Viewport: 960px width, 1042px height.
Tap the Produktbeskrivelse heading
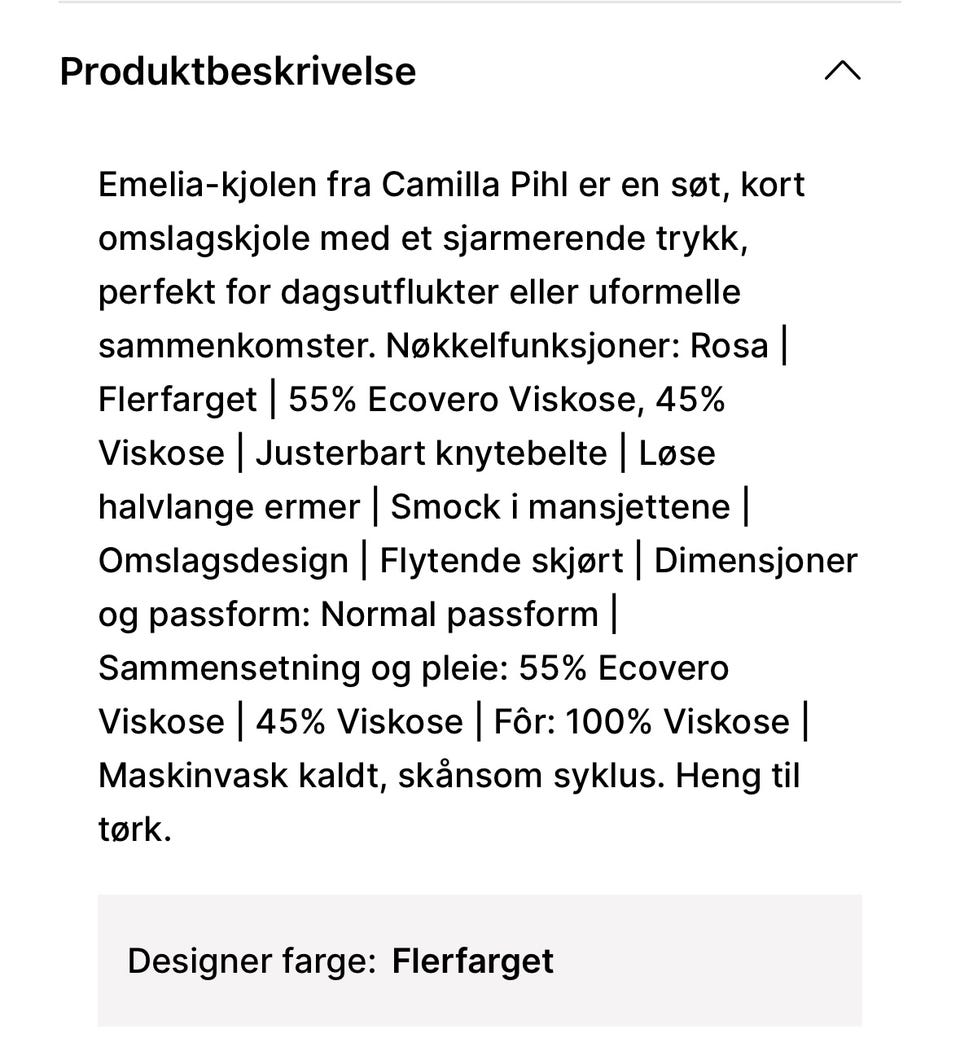[x=237, y=71]
